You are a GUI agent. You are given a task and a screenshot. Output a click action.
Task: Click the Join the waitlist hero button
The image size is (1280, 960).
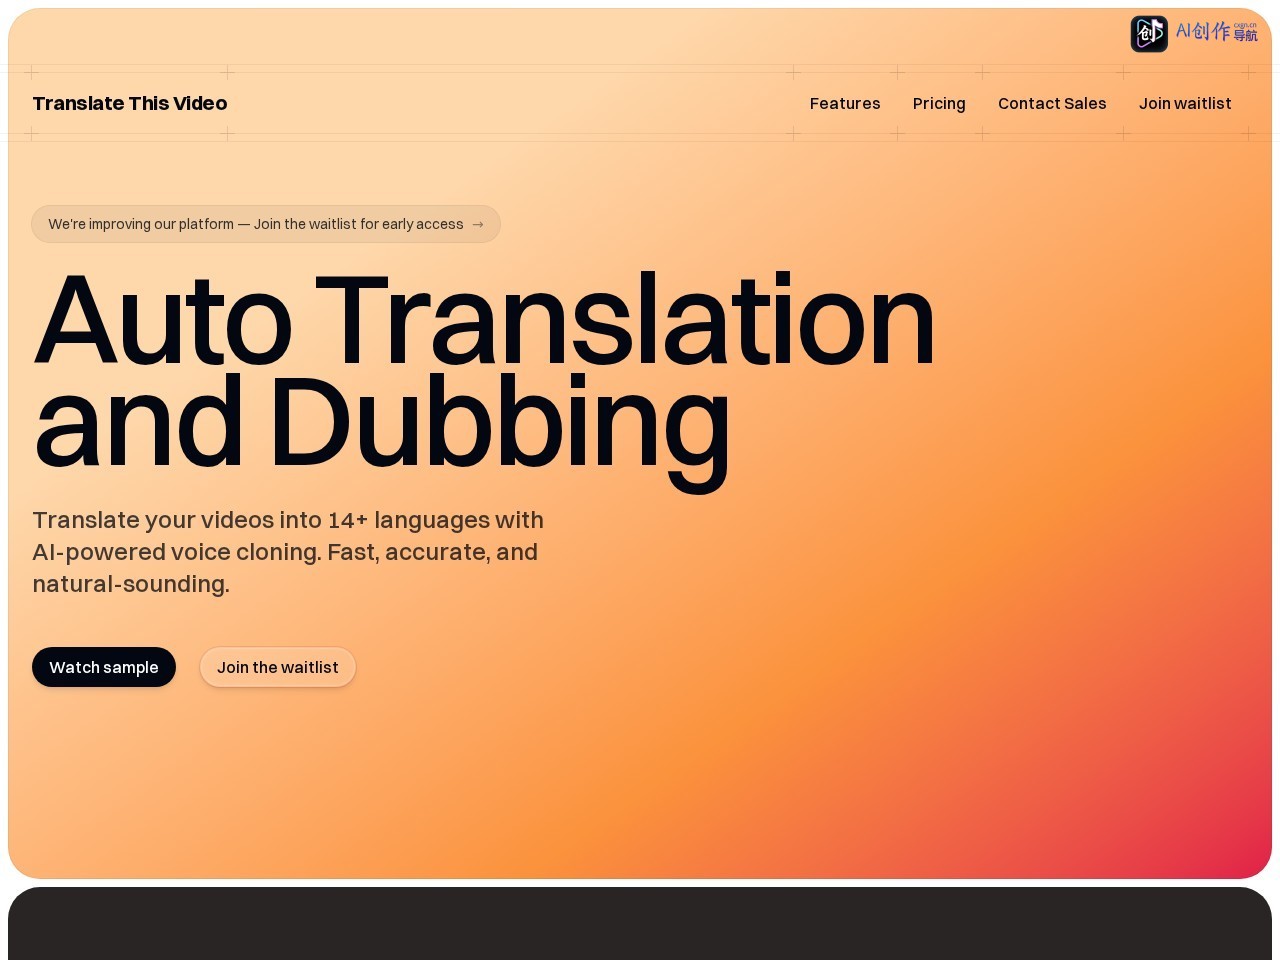click(278, 667)
